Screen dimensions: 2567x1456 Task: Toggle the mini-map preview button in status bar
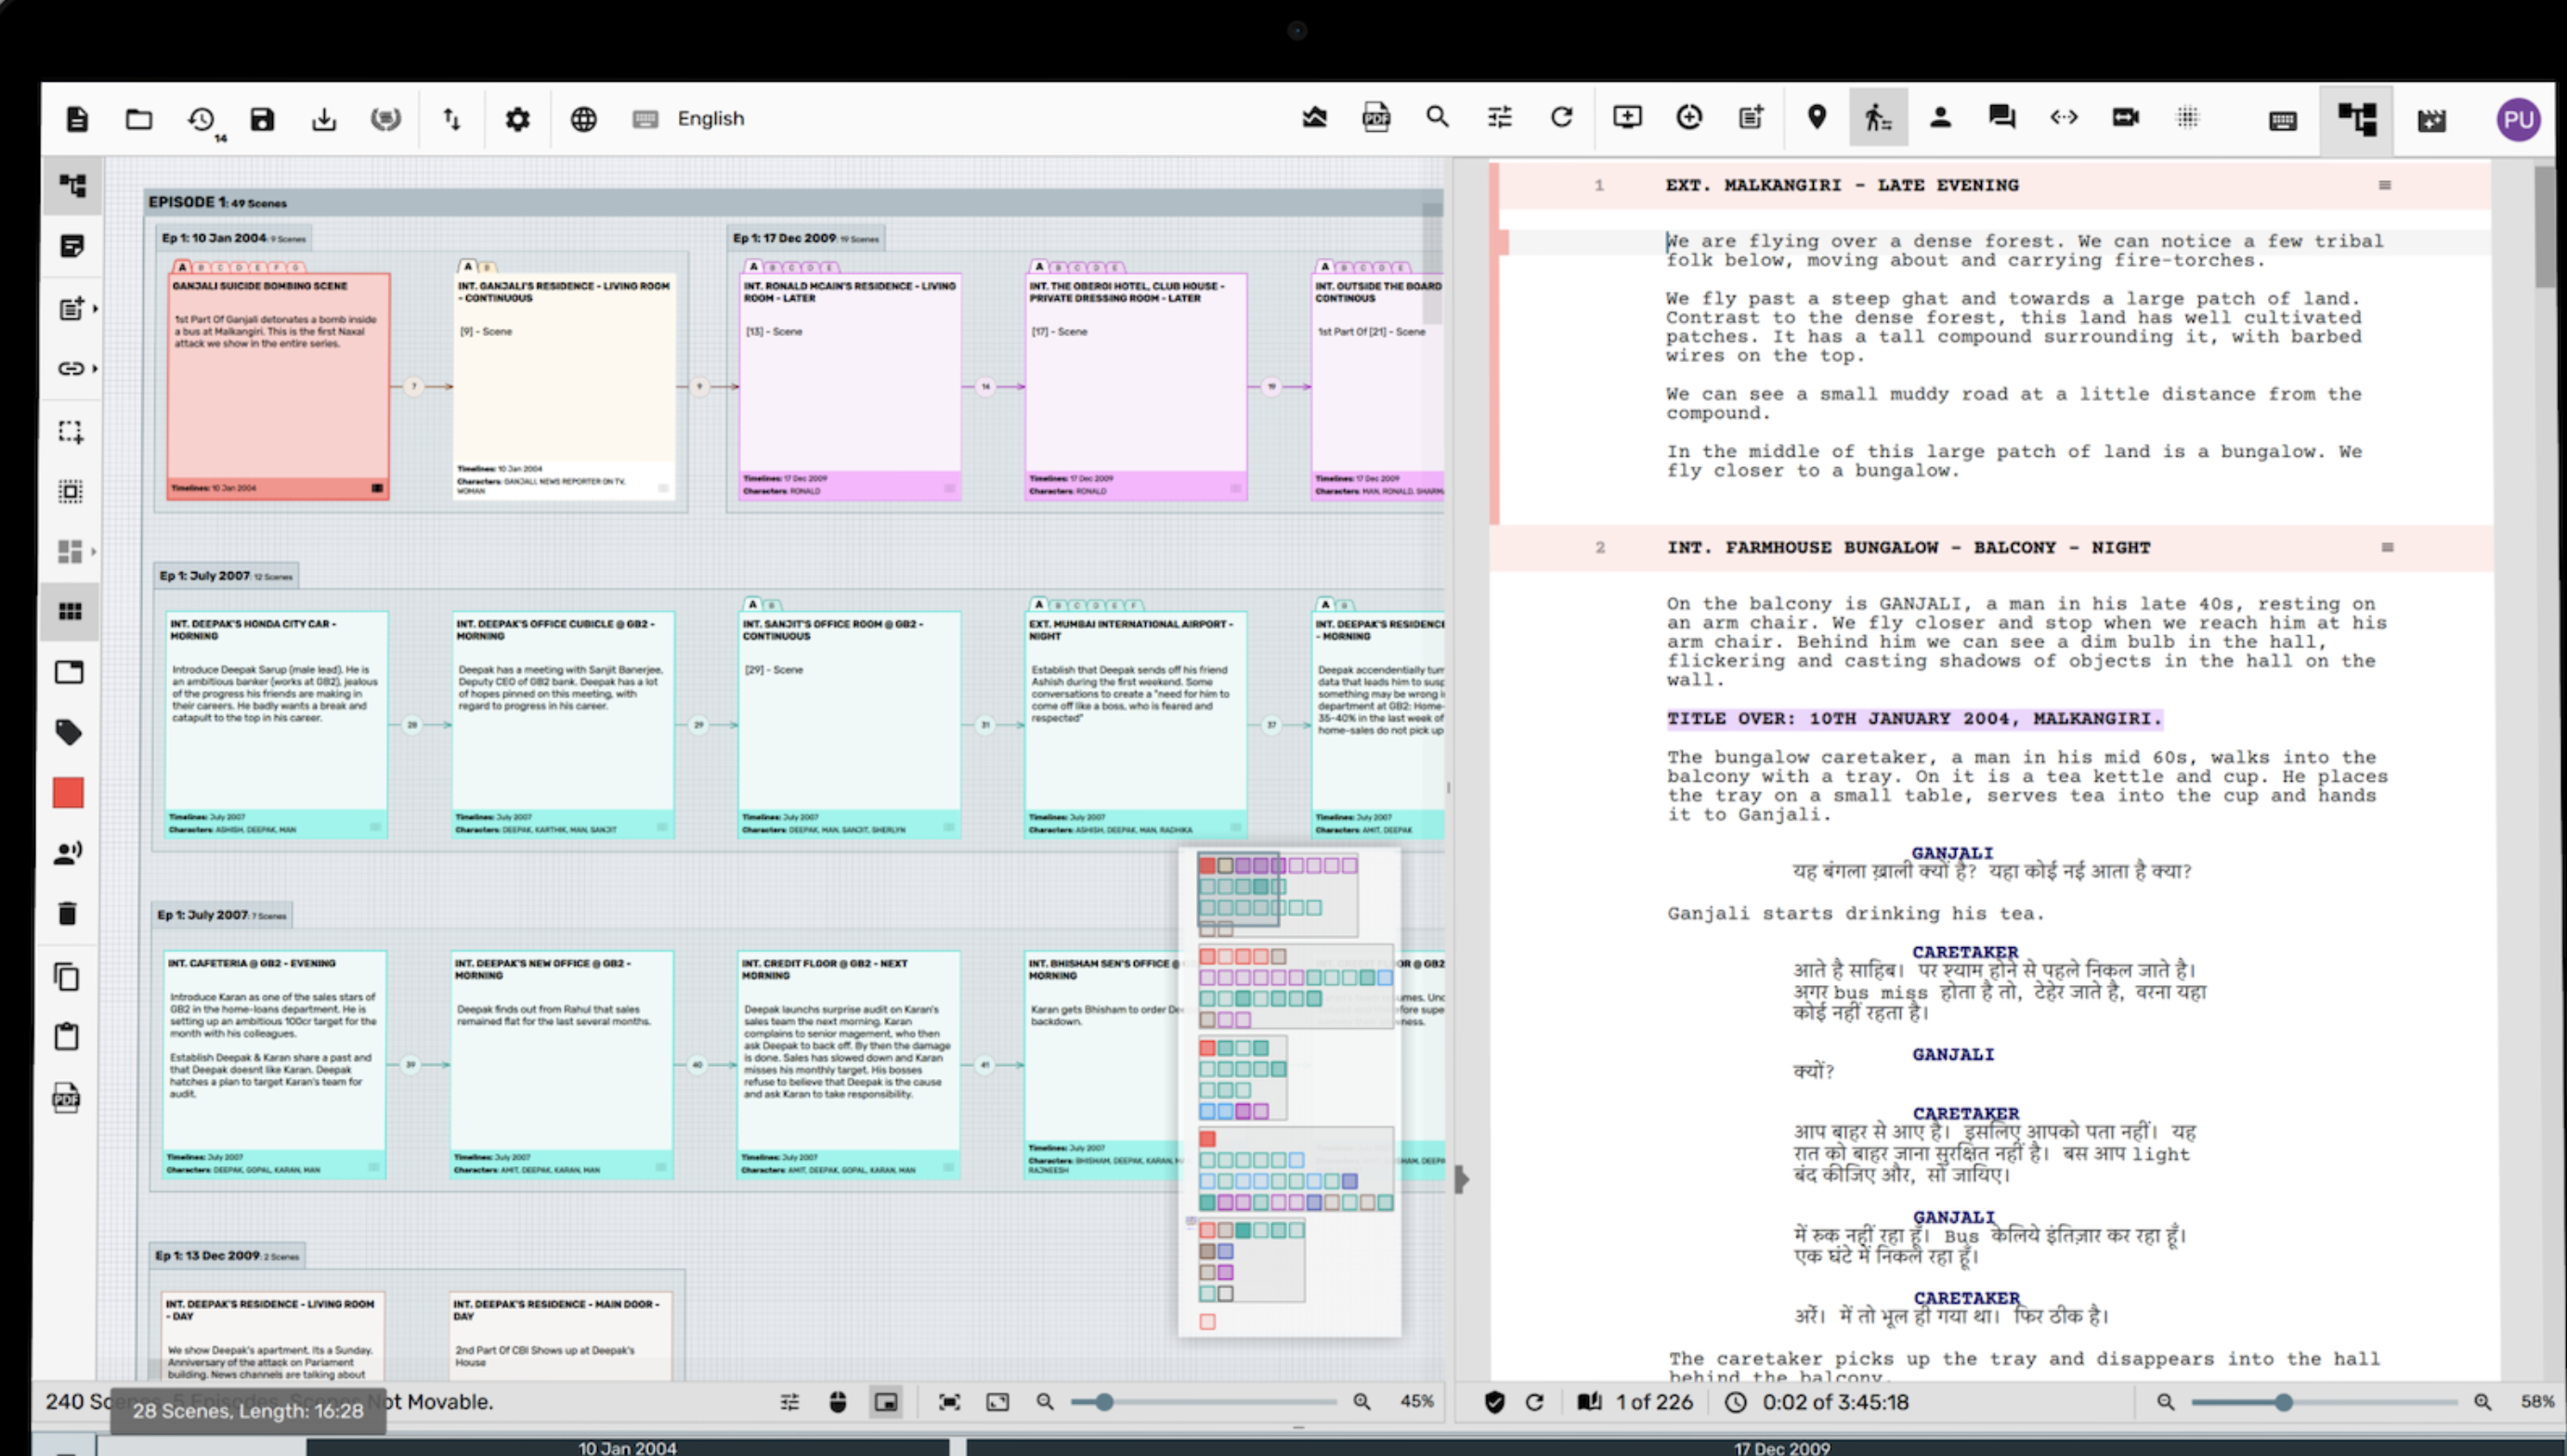[886, 1402]
